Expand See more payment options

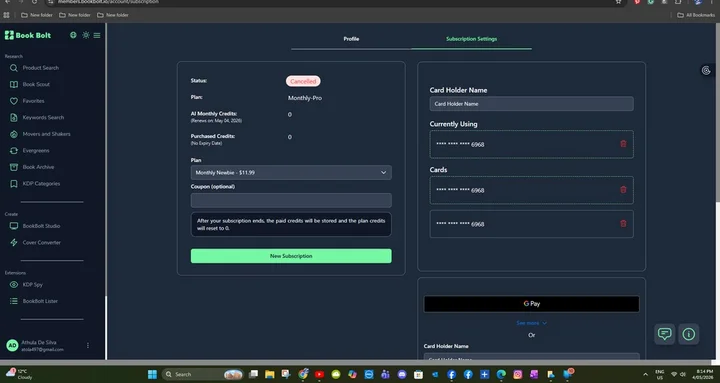531,323
